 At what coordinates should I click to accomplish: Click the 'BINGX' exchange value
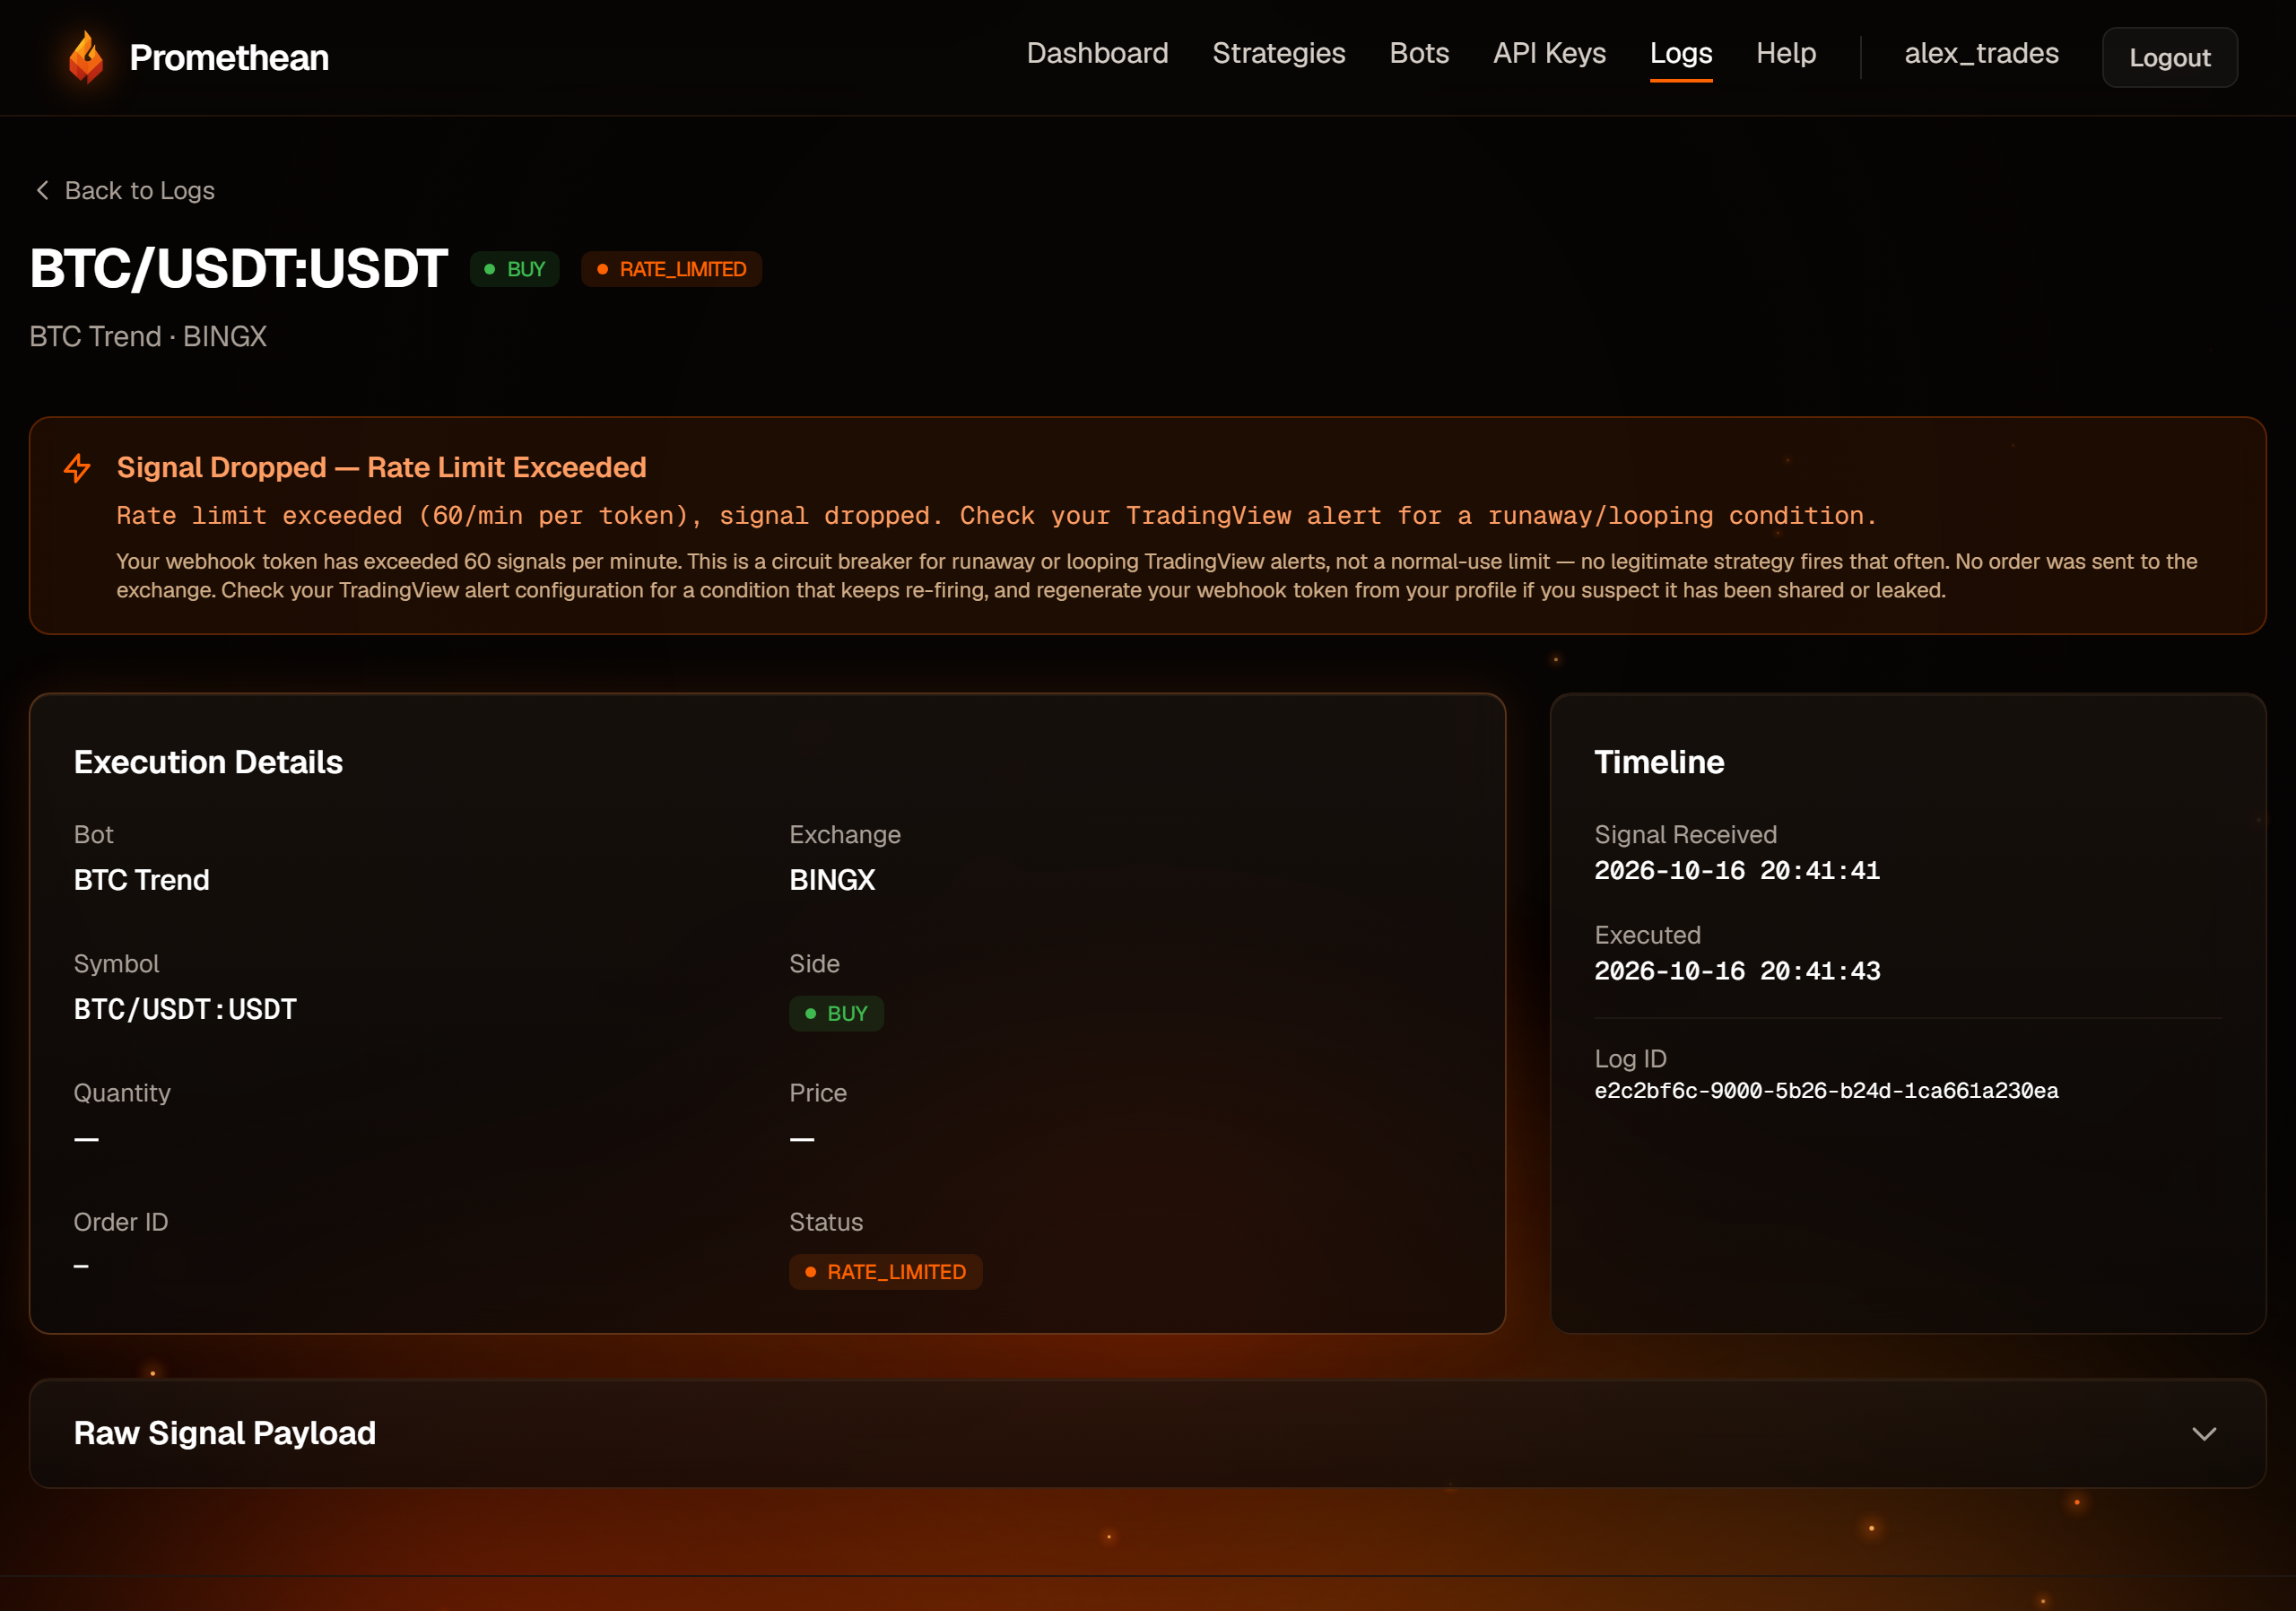point(832,880)
